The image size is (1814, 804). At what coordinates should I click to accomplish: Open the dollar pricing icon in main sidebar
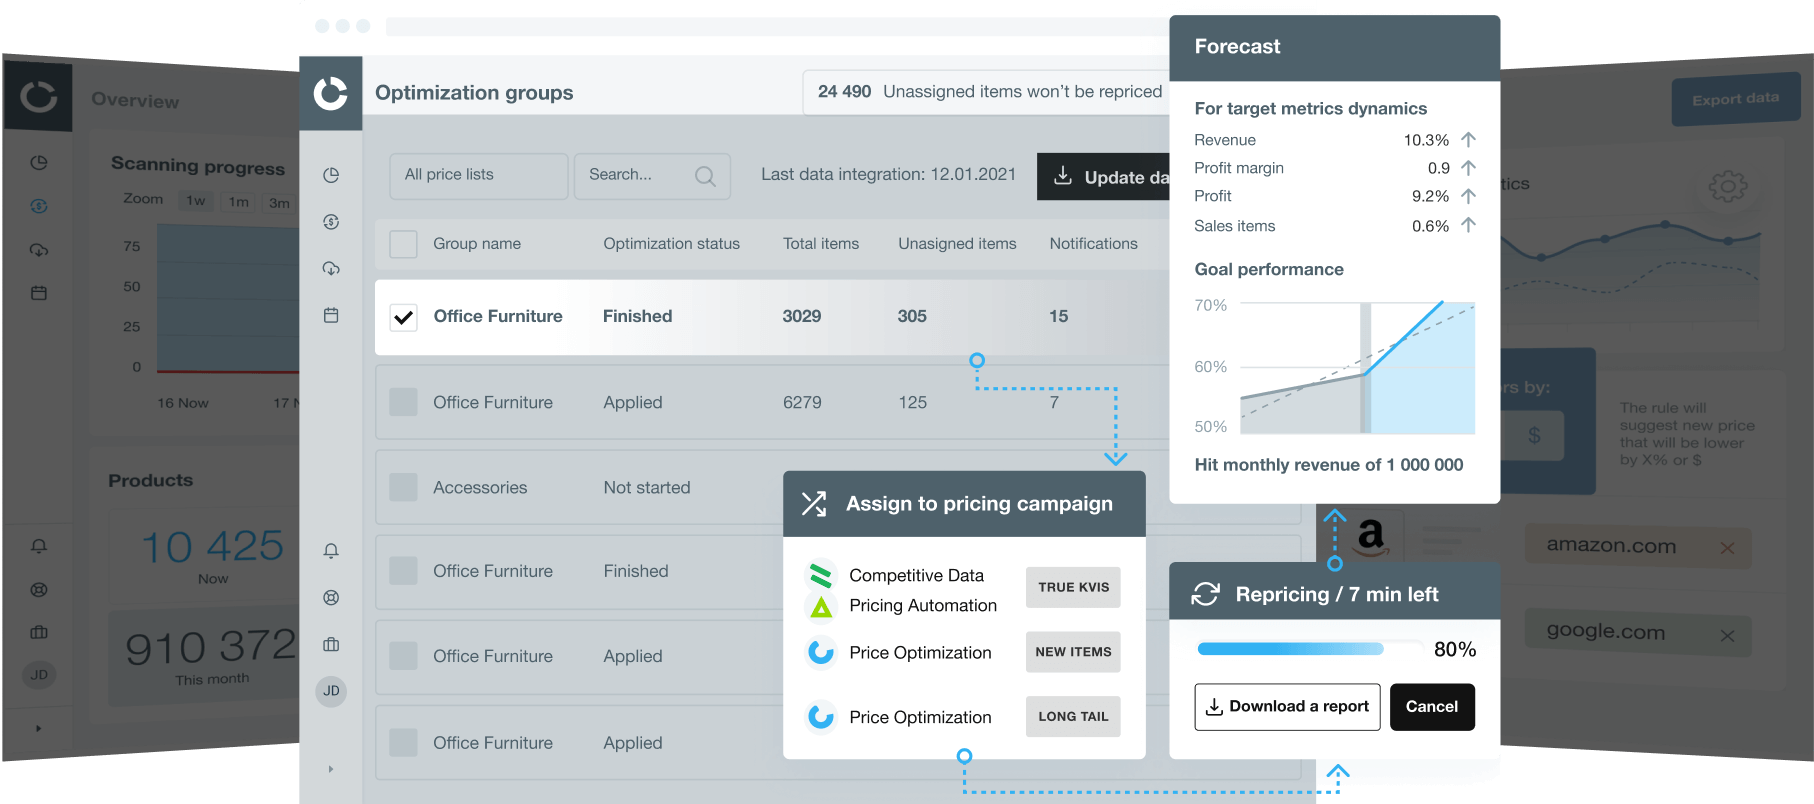point(331,222)
